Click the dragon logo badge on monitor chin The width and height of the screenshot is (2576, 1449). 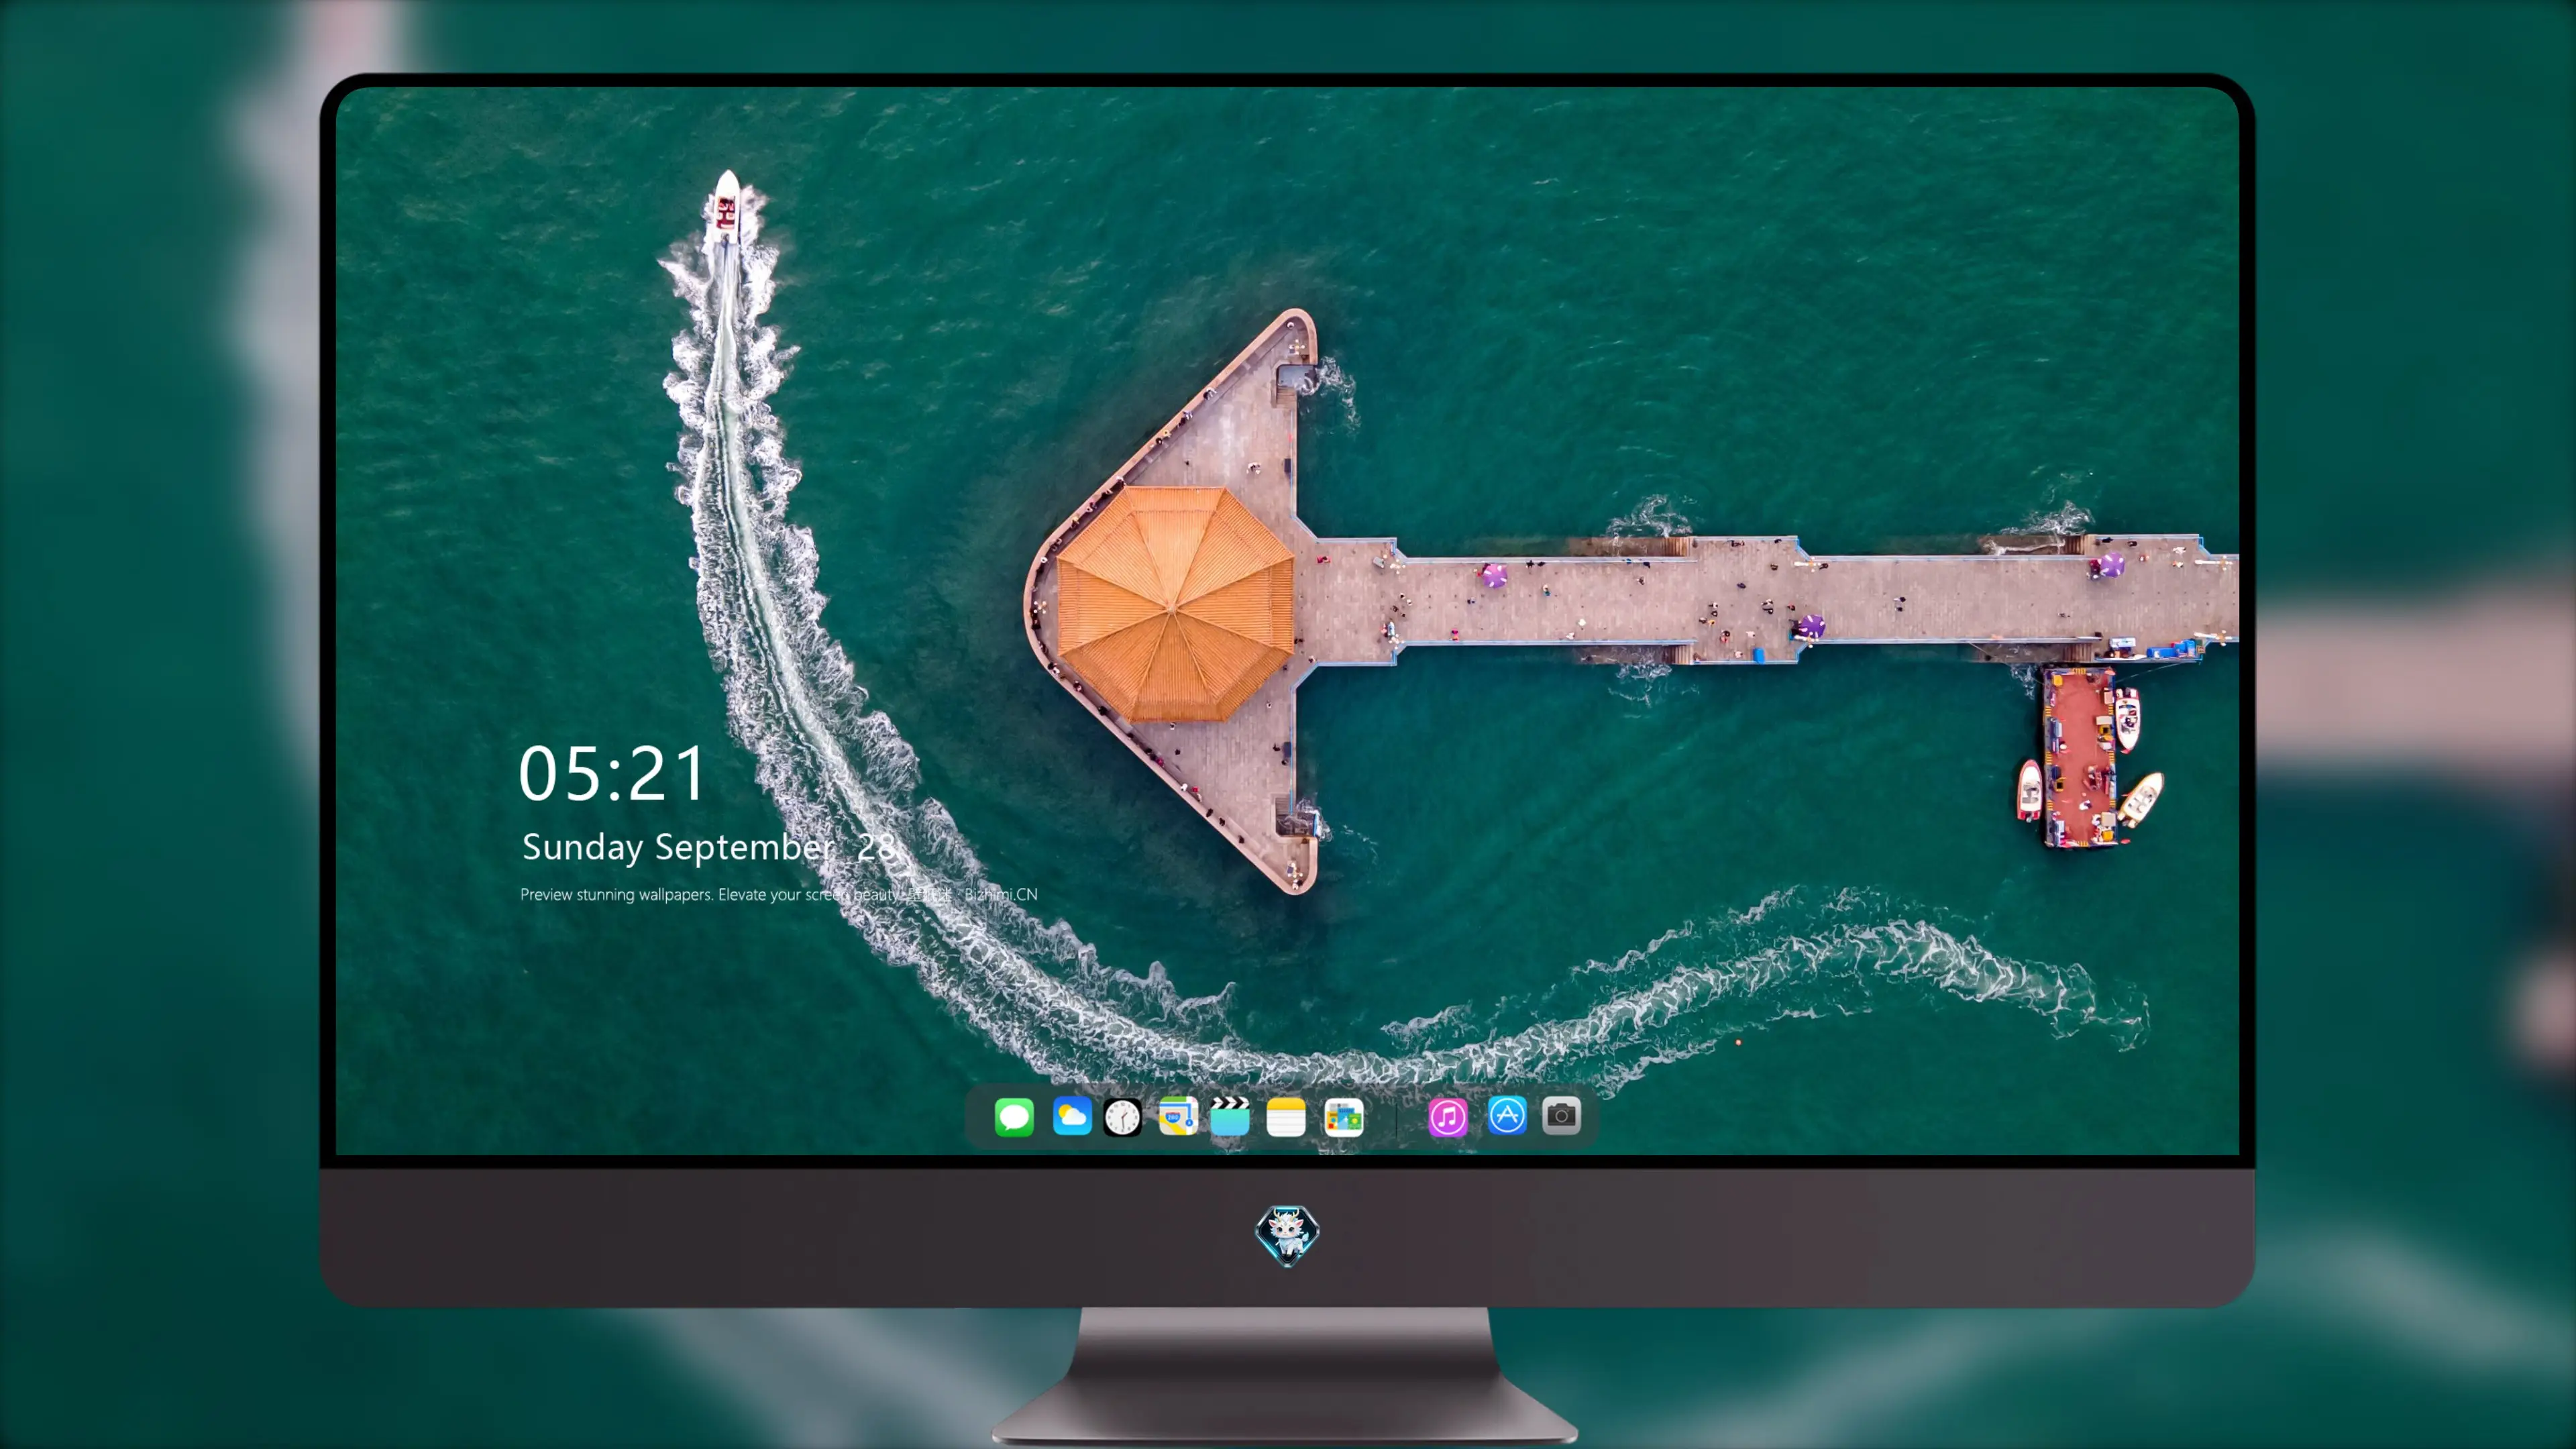[x=1287, y=1235]
